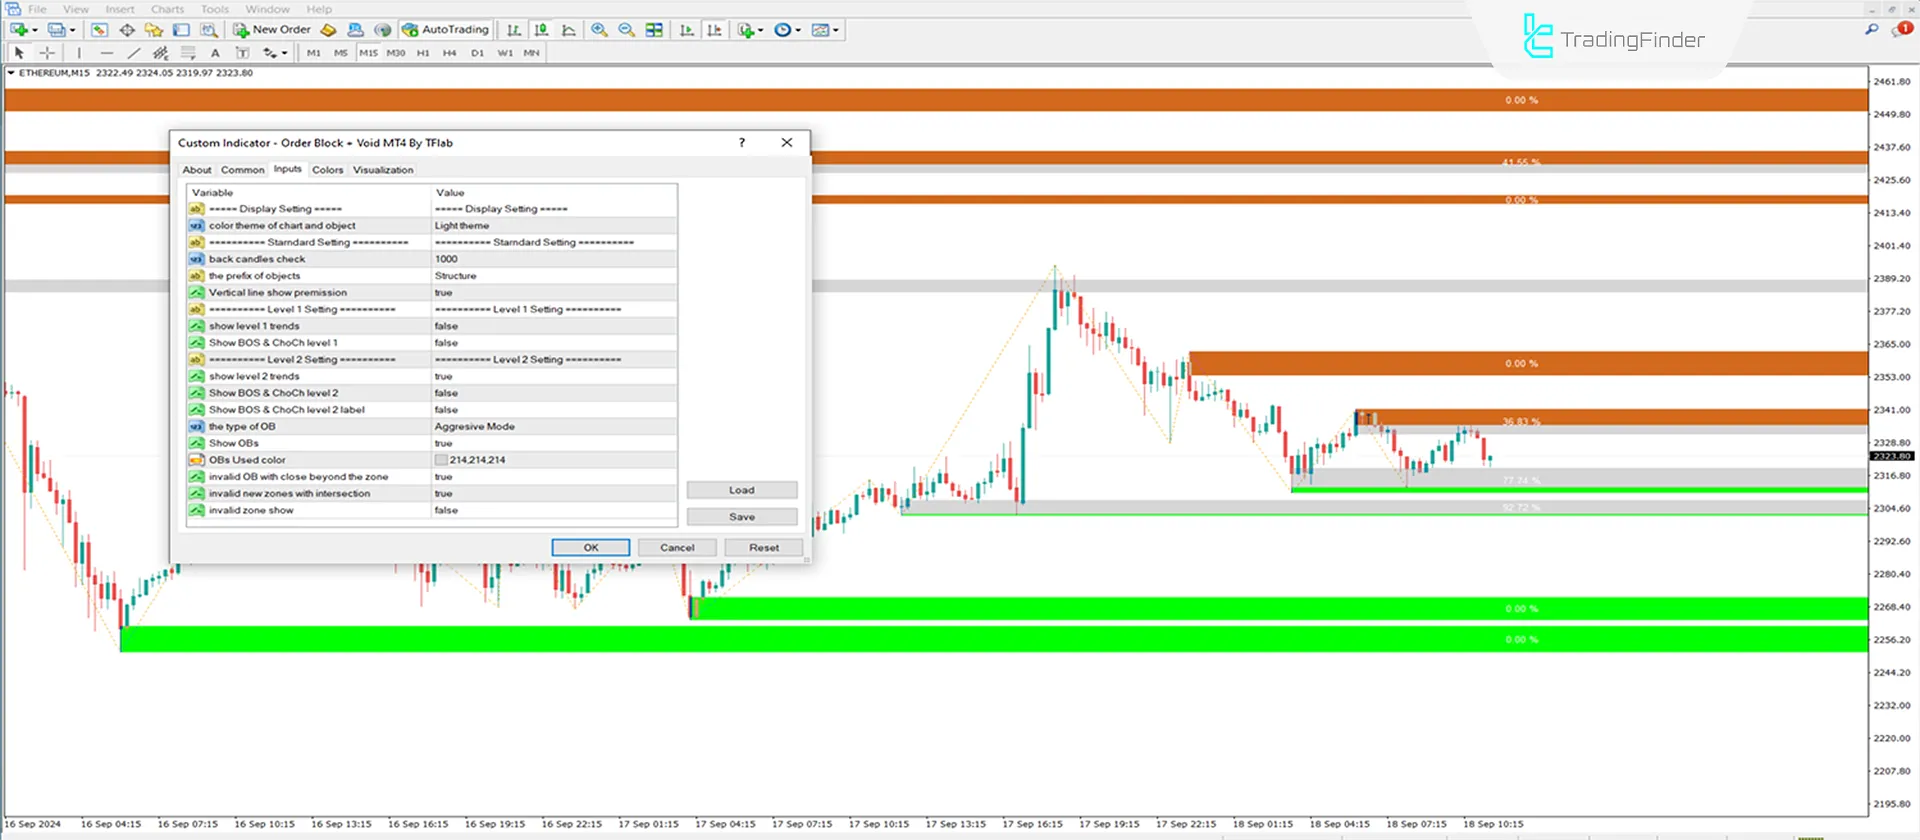This screenshot has width=1920, height=840.
Task: Select the equidistant channel tool
Action: tap(161, 53)
